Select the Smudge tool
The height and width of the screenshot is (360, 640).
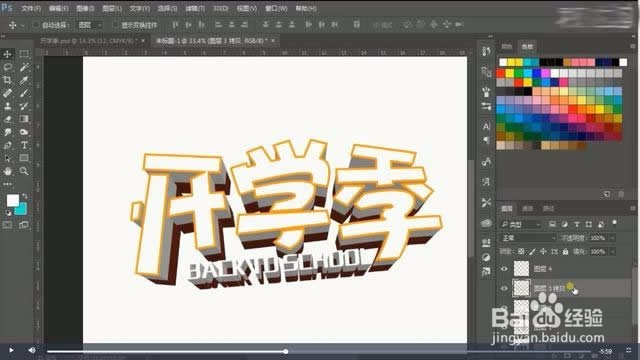pyautogui.click(x=7, y=132)
